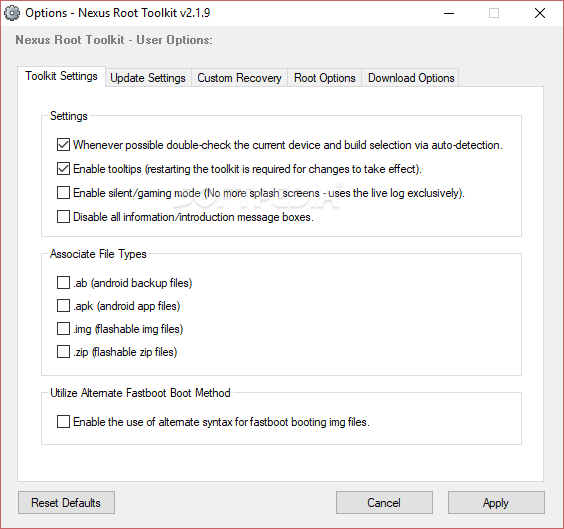564x529 pixels.
Task: Open the Custom Recovery tab
Action: click(239, 78)
